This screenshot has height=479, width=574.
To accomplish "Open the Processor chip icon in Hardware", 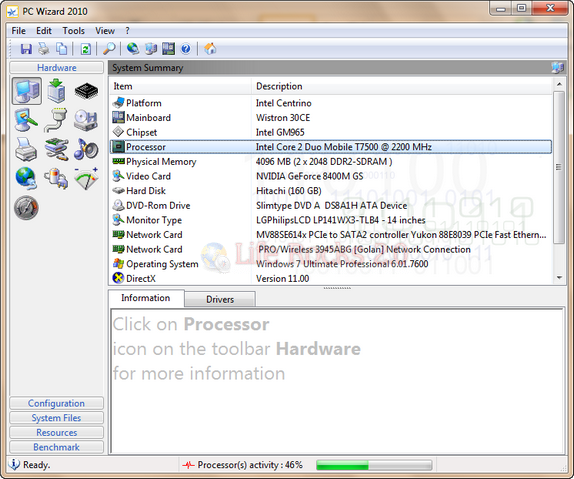I will pos(86,91).
